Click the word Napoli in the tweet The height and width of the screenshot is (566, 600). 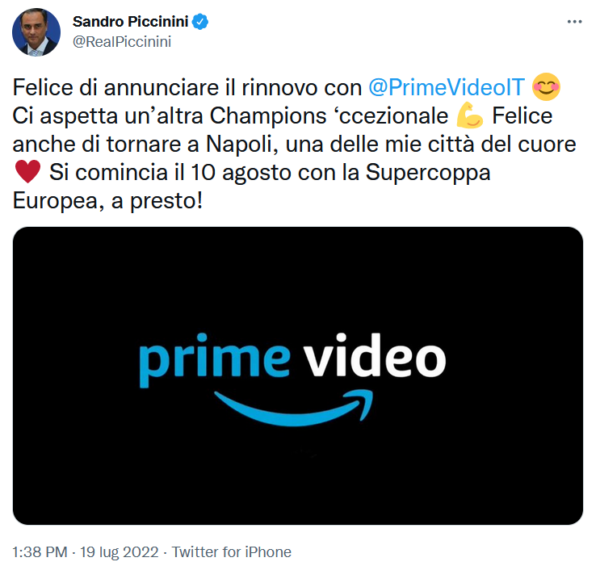point(242,144)
